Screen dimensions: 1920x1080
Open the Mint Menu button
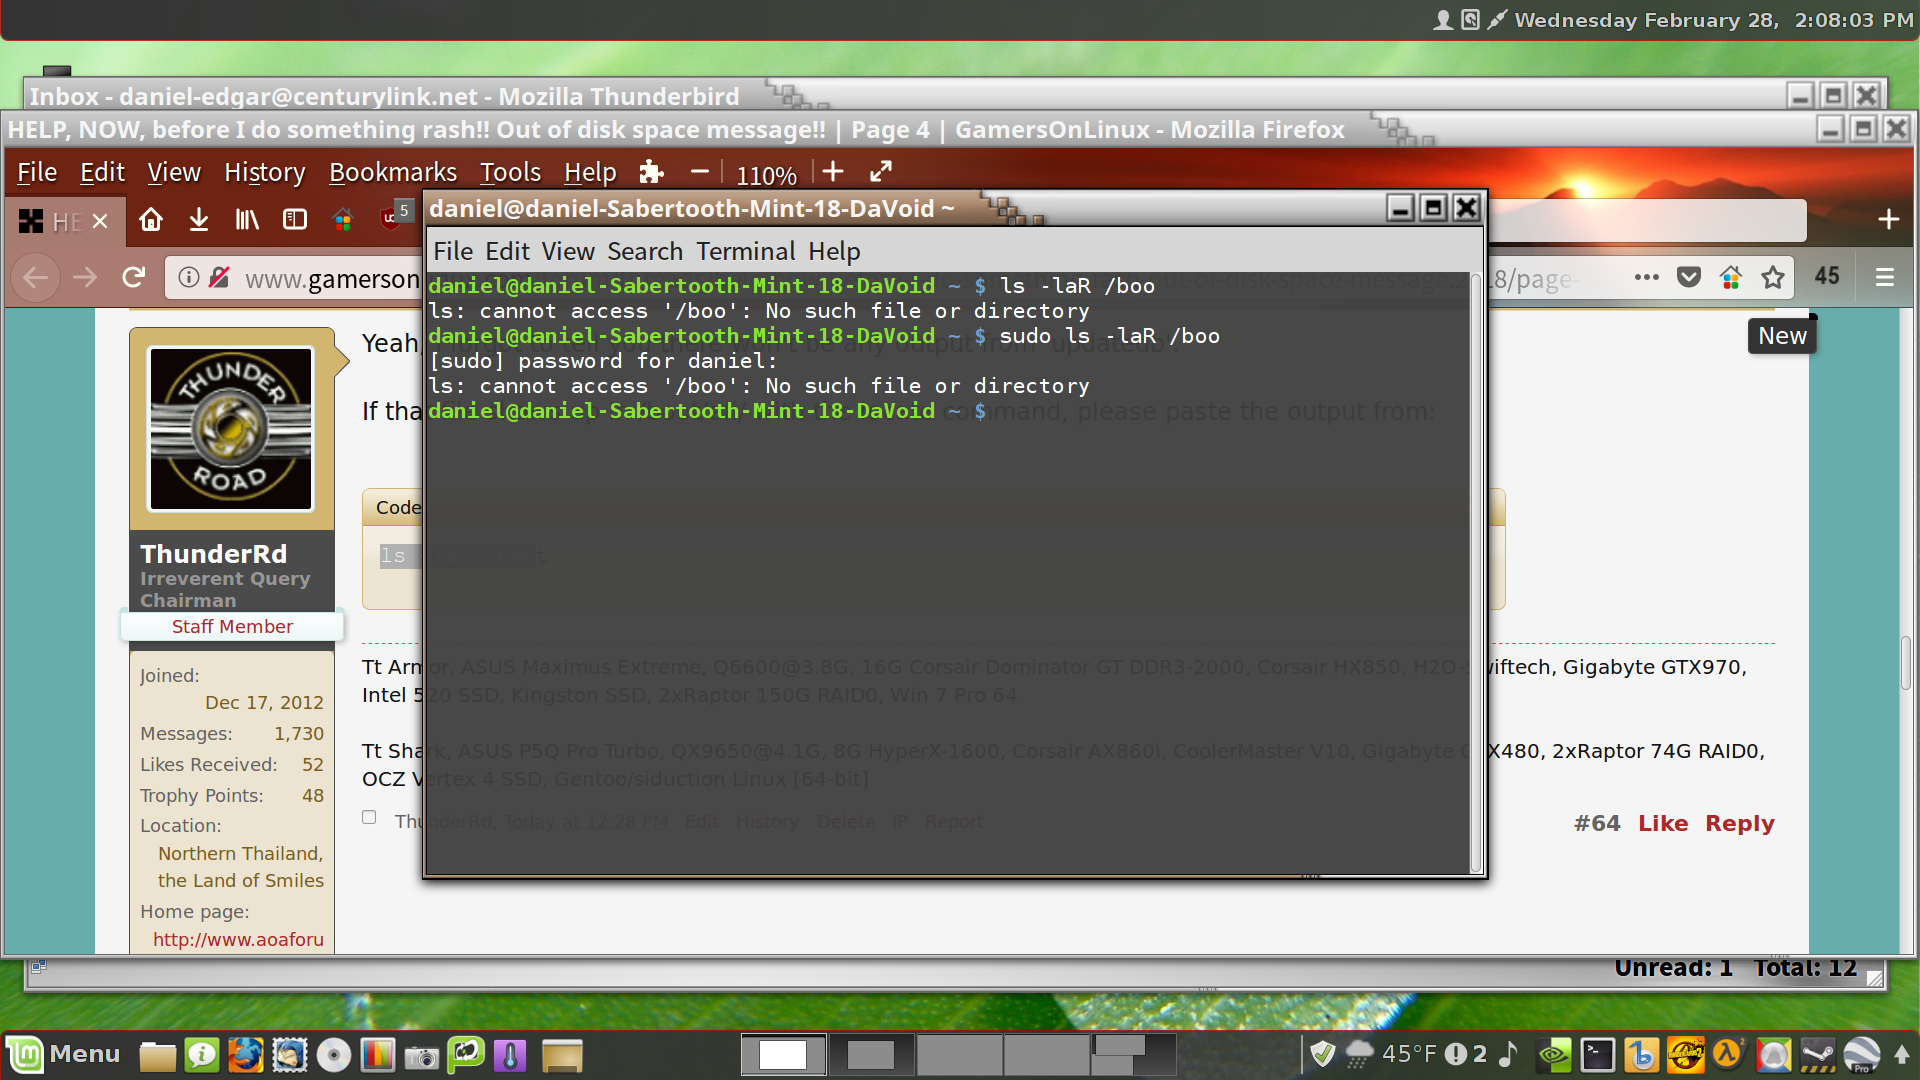[x=65, y=1054]
